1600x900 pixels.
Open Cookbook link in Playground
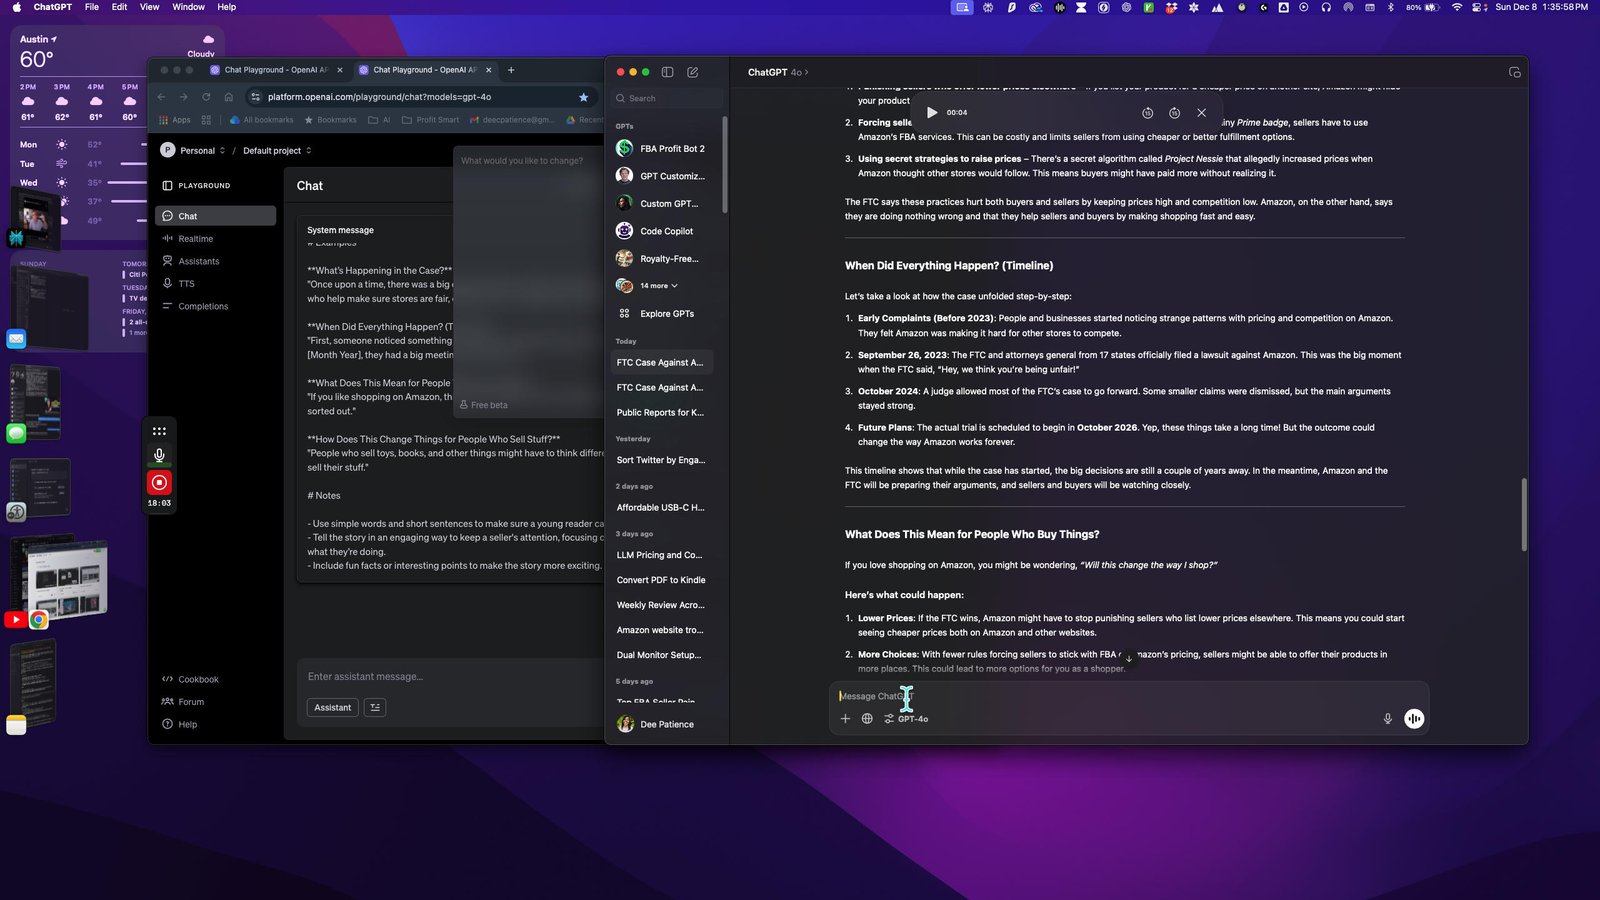[190, 679]
